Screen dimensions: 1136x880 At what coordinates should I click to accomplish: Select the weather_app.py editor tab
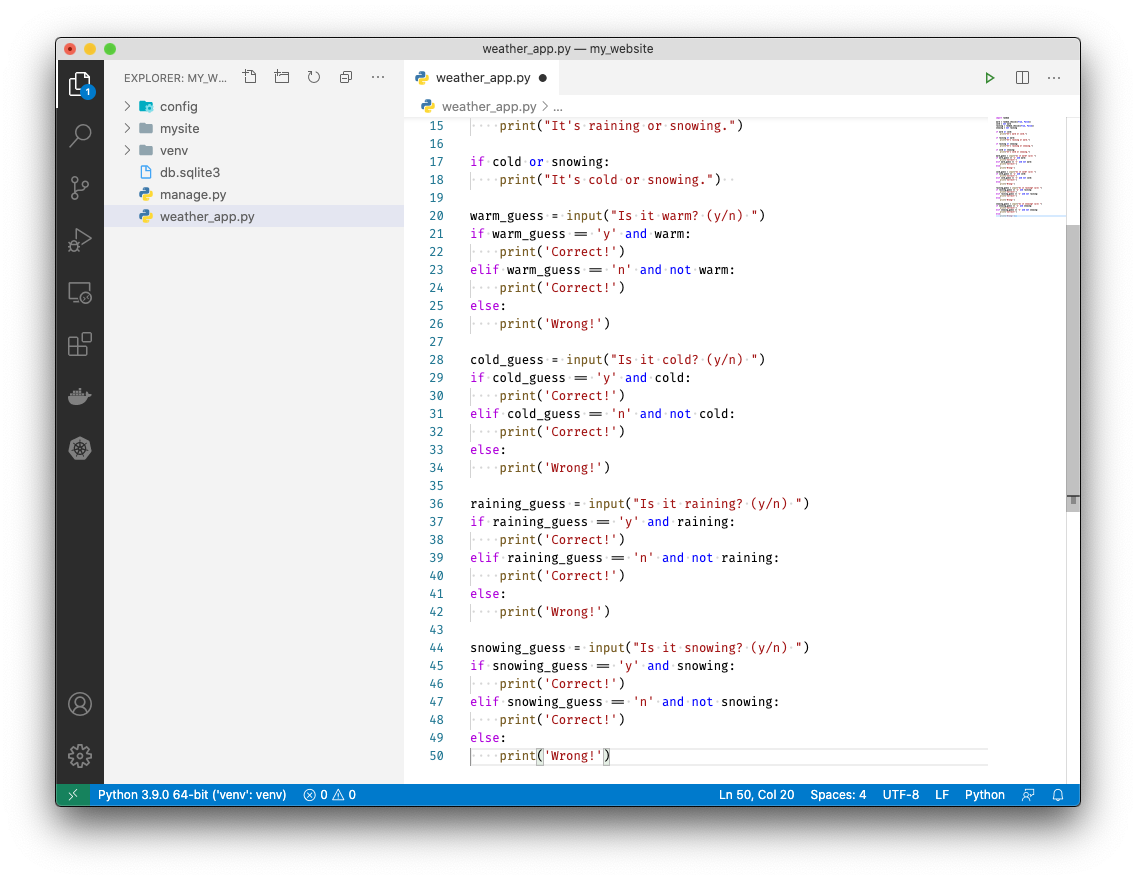[482, 78]
